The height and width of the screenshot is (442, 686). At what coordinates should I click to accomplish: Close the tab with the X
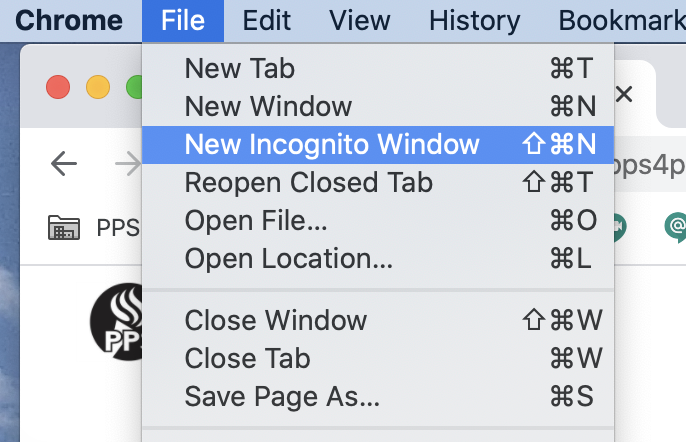click(624, 94)
